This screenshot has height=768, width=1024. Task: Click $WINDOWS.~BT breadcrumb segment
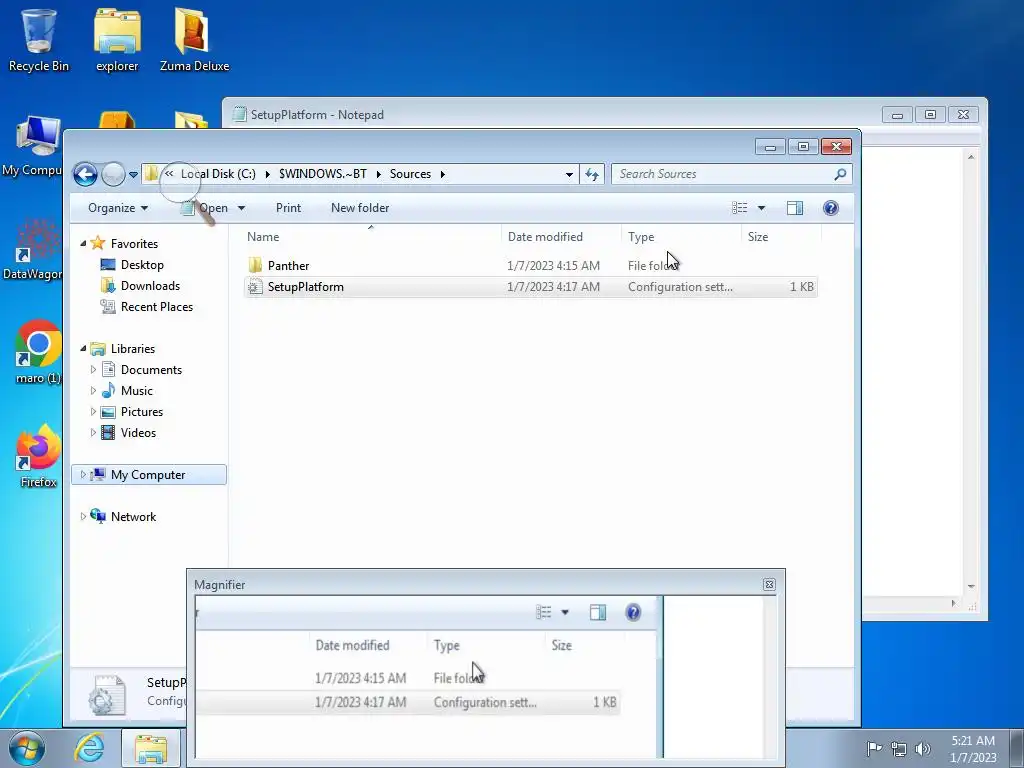click(323, 174)
